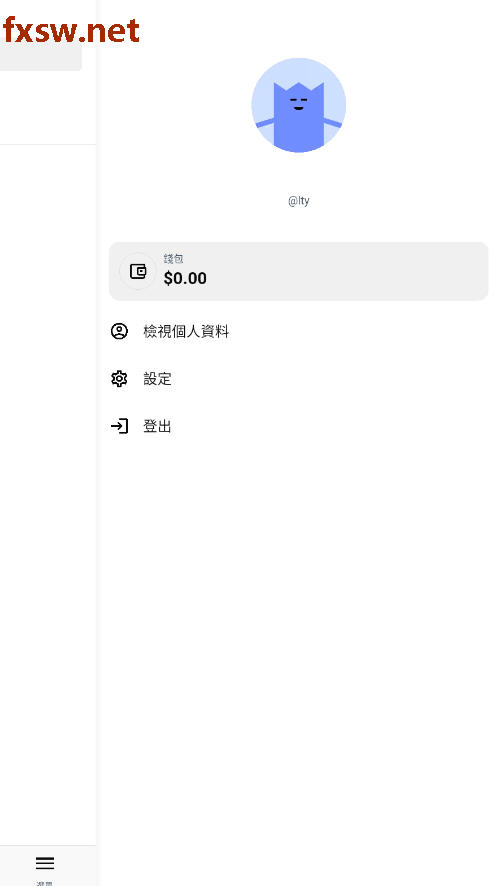Click the horizontal divider line in the left panel
The image size is (499, 886).
47,145
